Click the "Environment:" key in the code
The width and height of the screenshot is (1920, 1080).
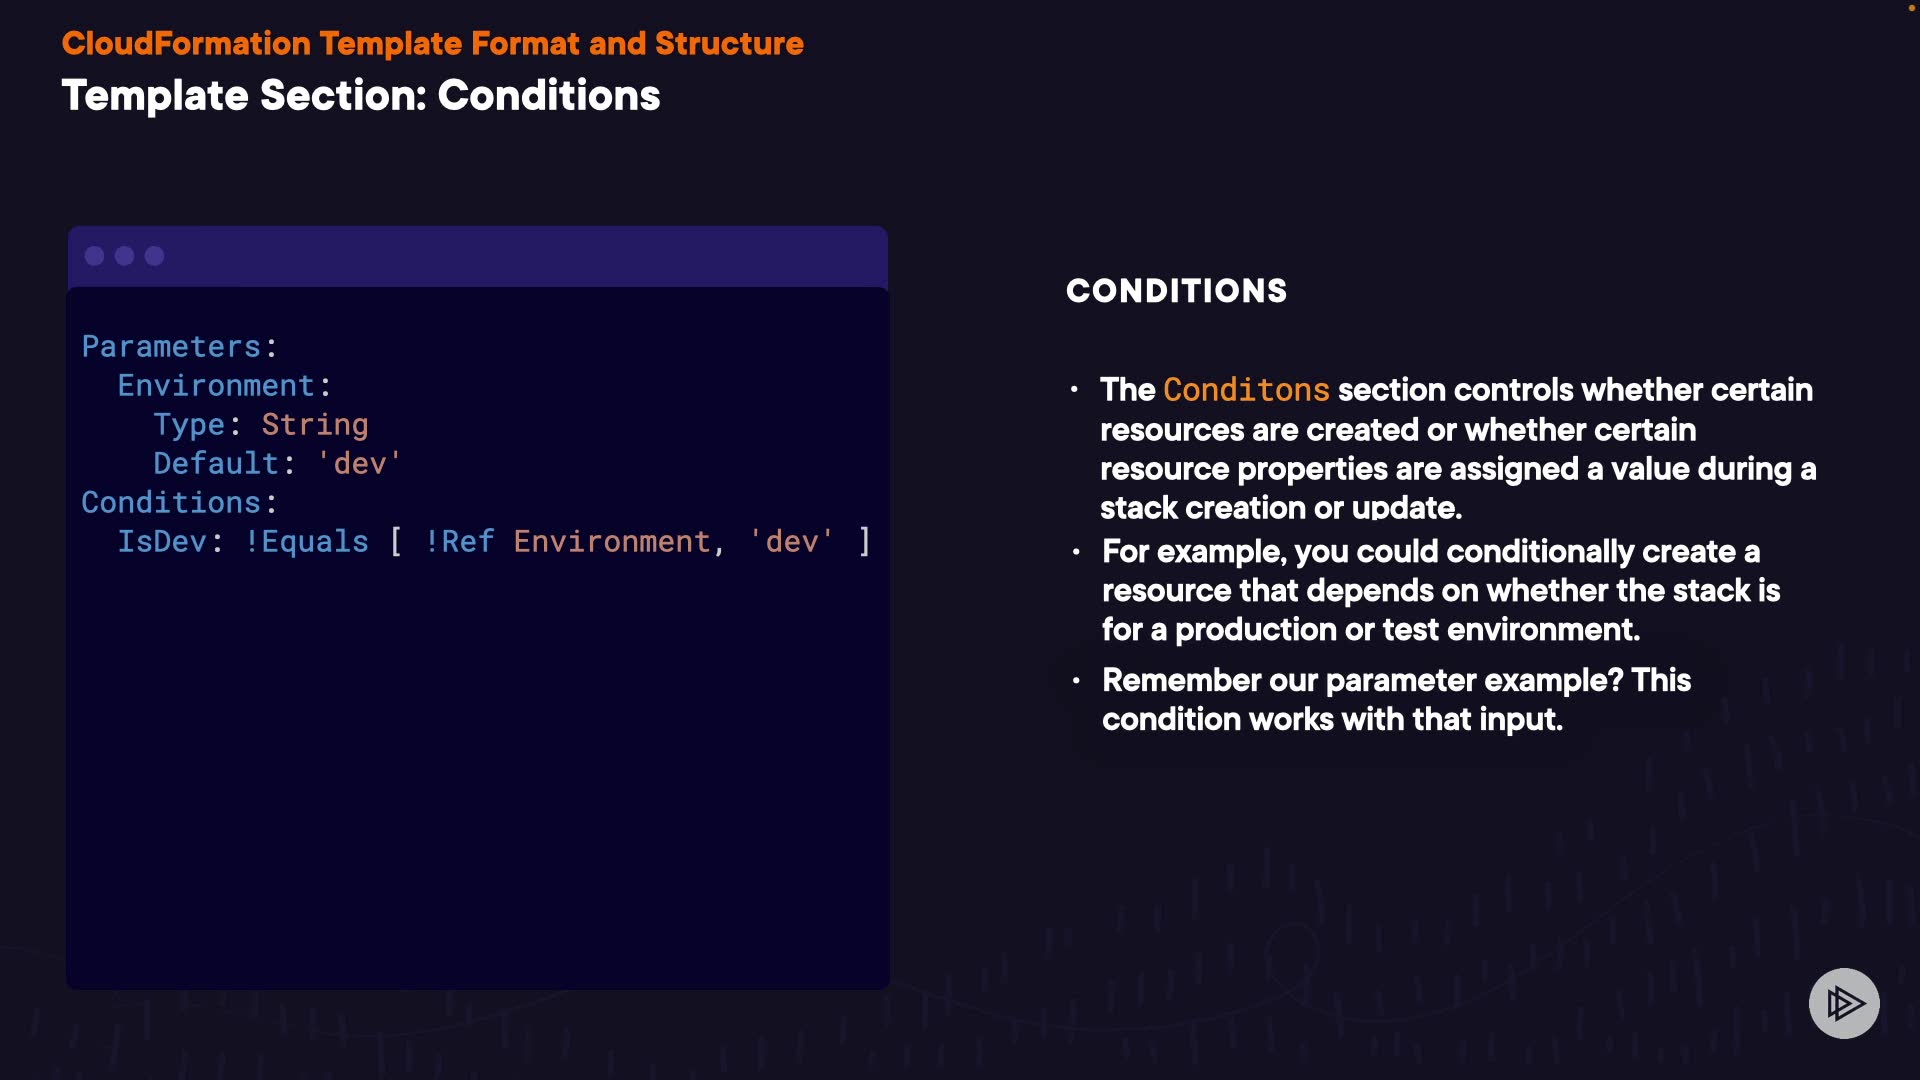pyautogui.click(x=224, y=386)
